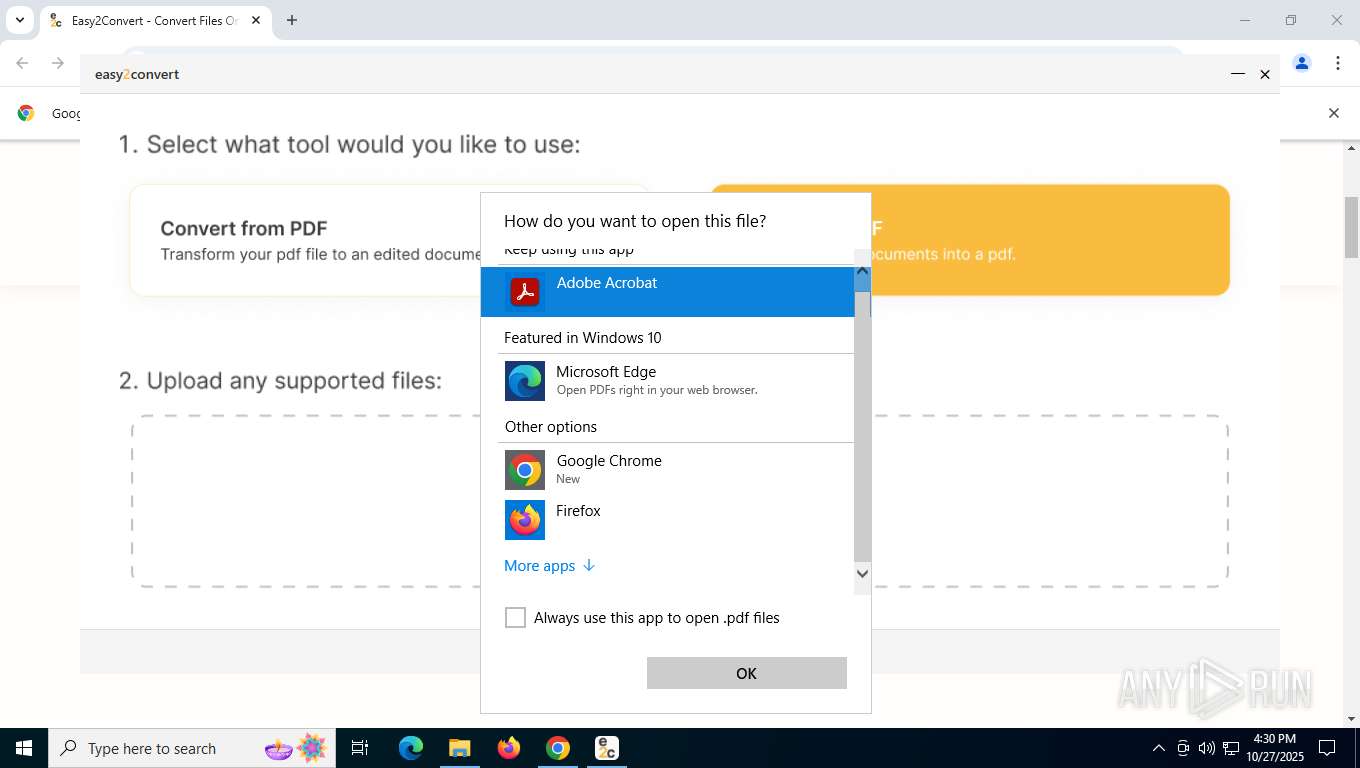Open a new Chrome tab
The image size is (1360, 768).
click(292, 20)
